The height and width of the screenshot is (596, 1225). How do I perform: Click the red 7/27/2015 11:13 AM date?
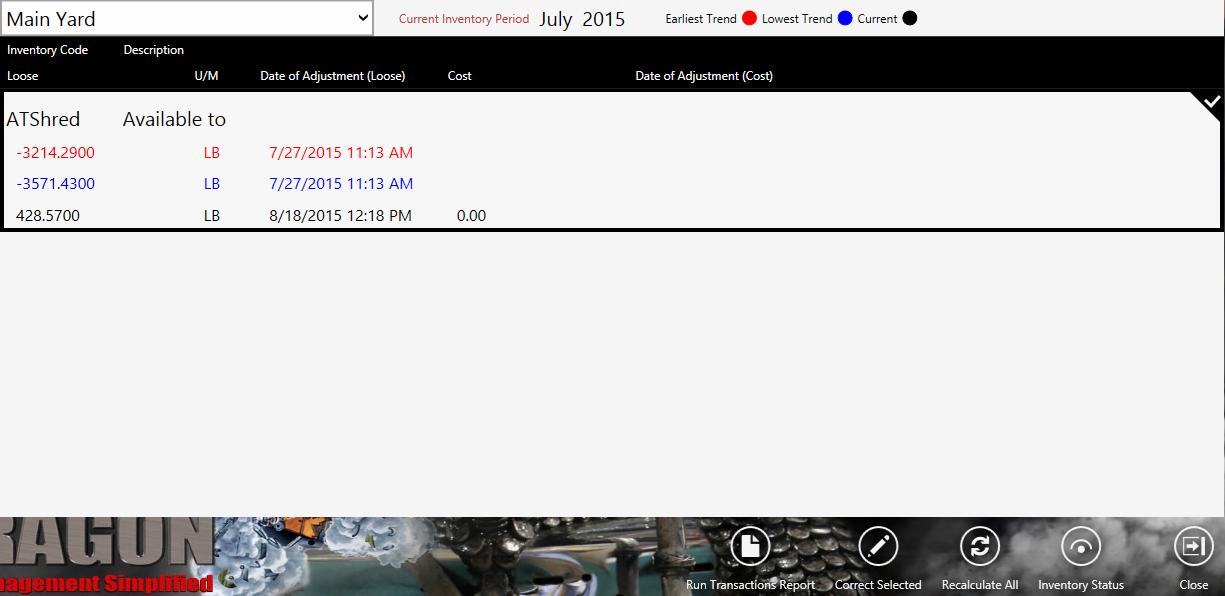coord(341,153)
